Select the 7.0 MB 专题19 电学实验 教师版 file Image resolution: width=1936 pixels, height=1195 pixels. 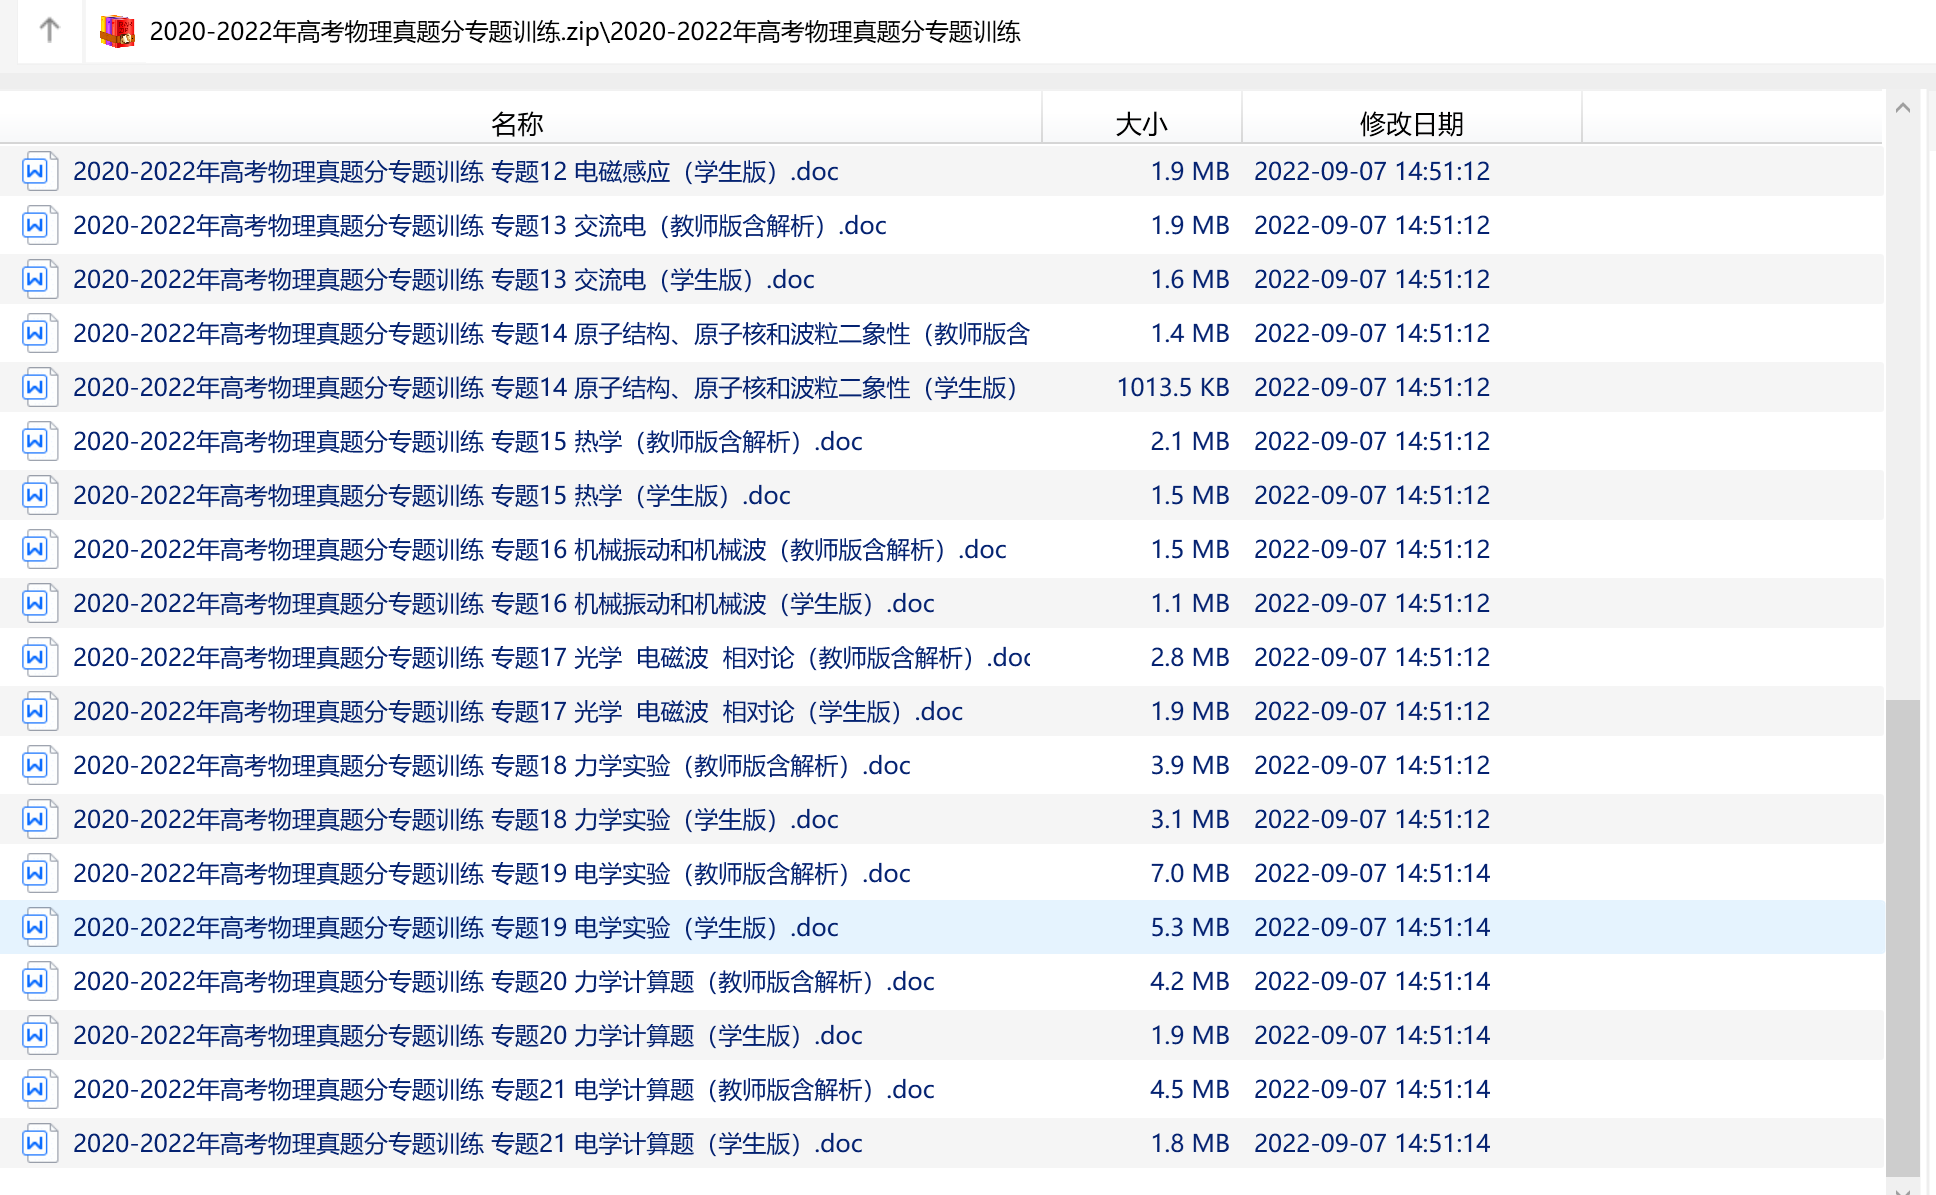[492, 874]
